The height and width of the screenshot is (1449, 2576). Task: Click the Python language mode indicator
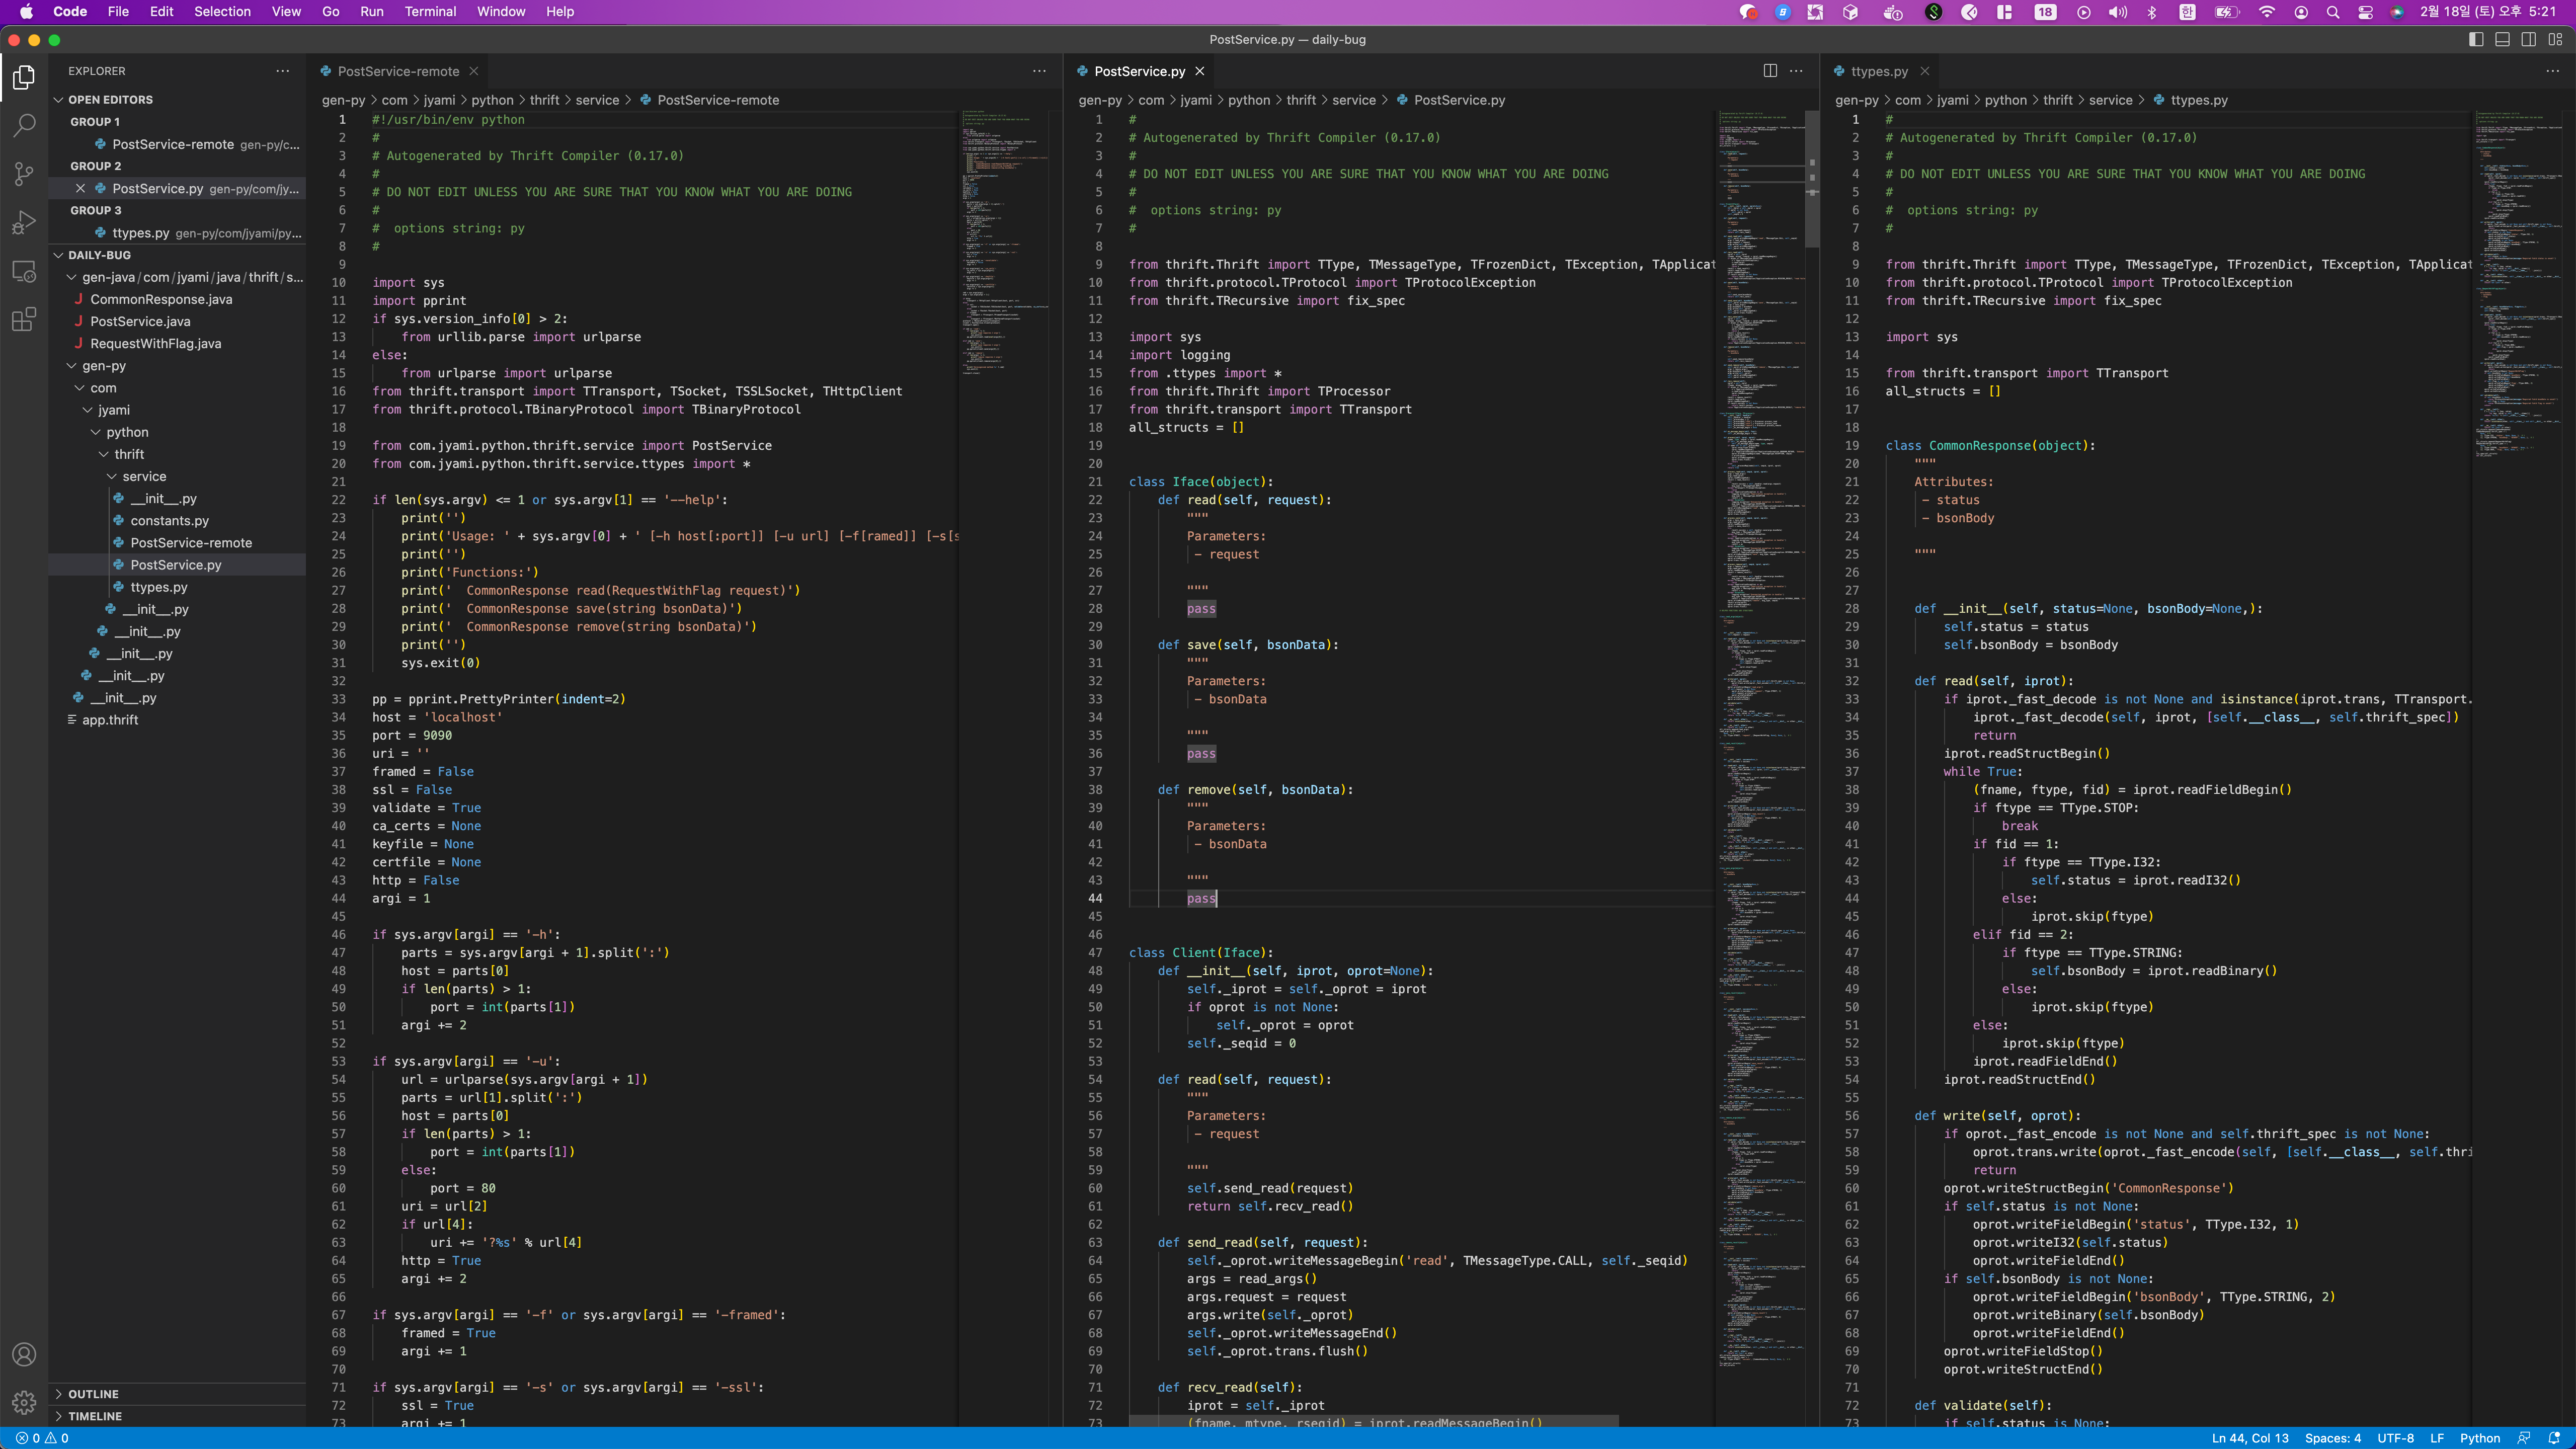coord(2479,1438)
